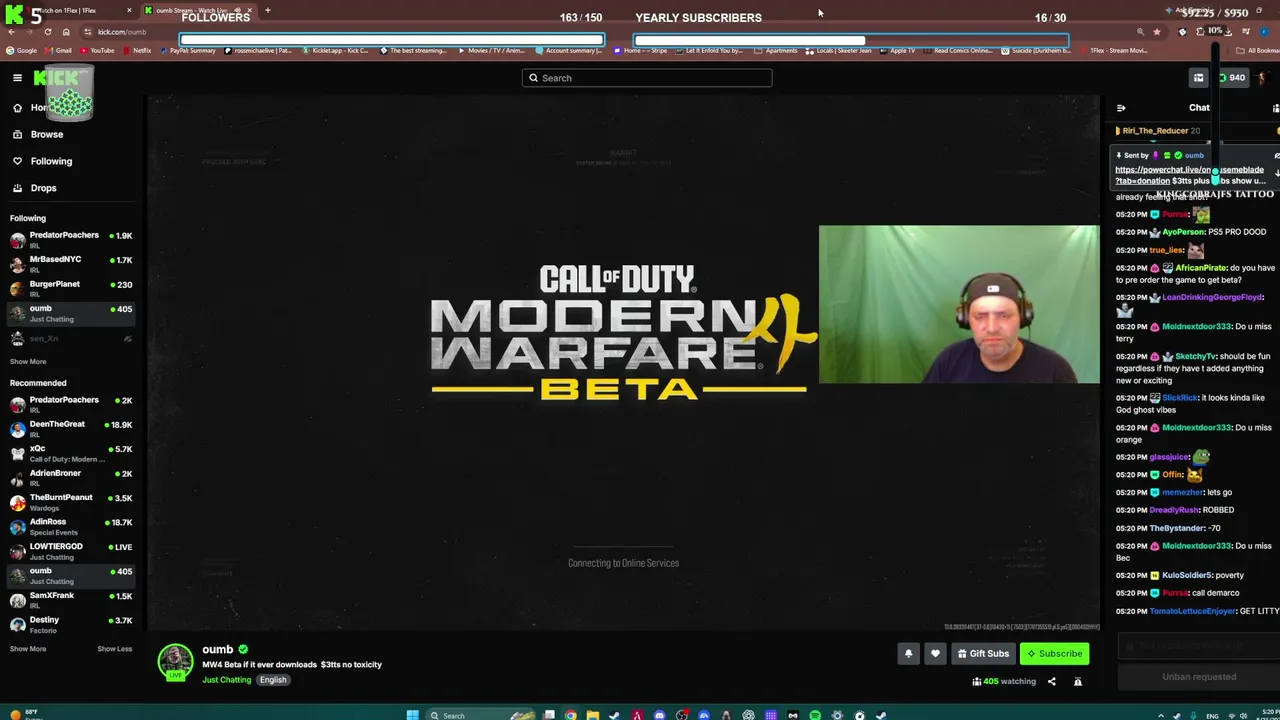Click the share stream icon

click(1051, 682)
